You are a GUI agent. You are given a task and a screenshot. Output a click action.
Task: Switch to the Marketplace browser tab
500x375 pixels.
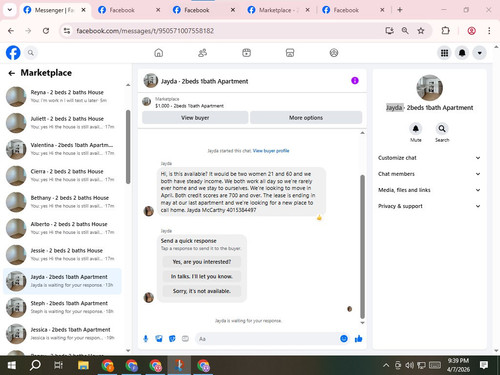(x=279, y=10)
